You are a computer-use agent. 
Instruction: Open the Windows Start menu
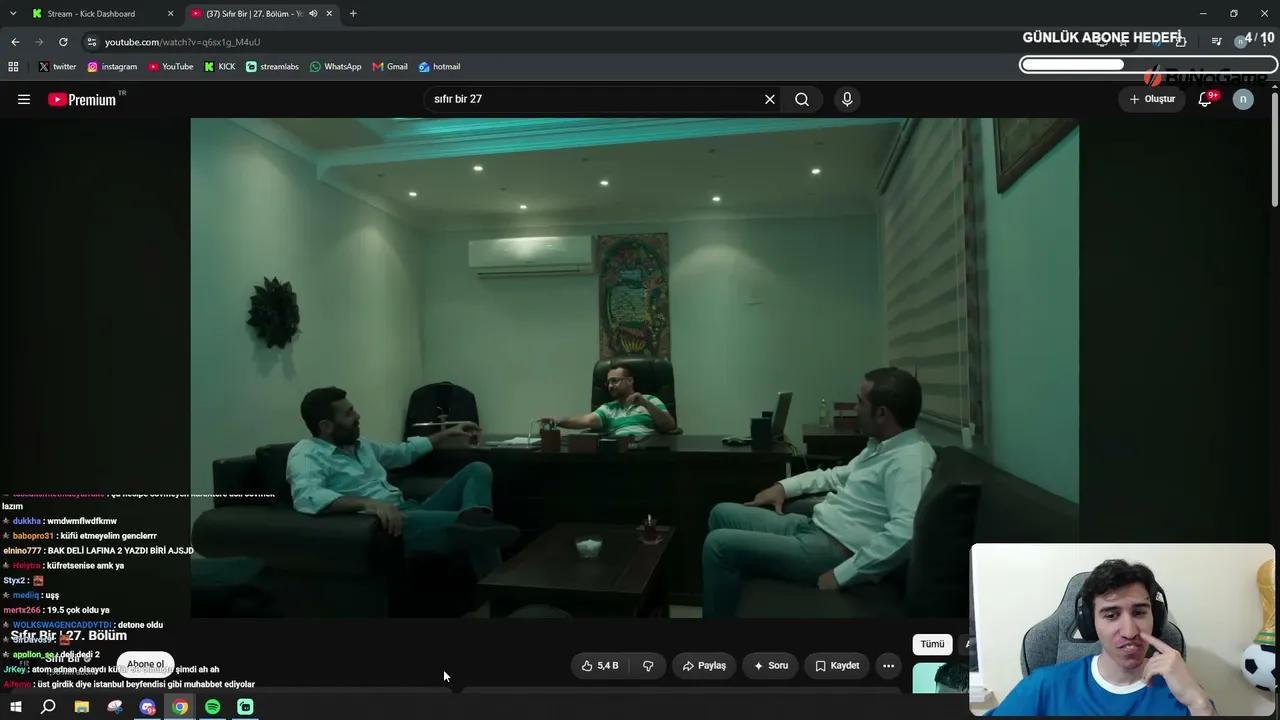tap(15, 707)
